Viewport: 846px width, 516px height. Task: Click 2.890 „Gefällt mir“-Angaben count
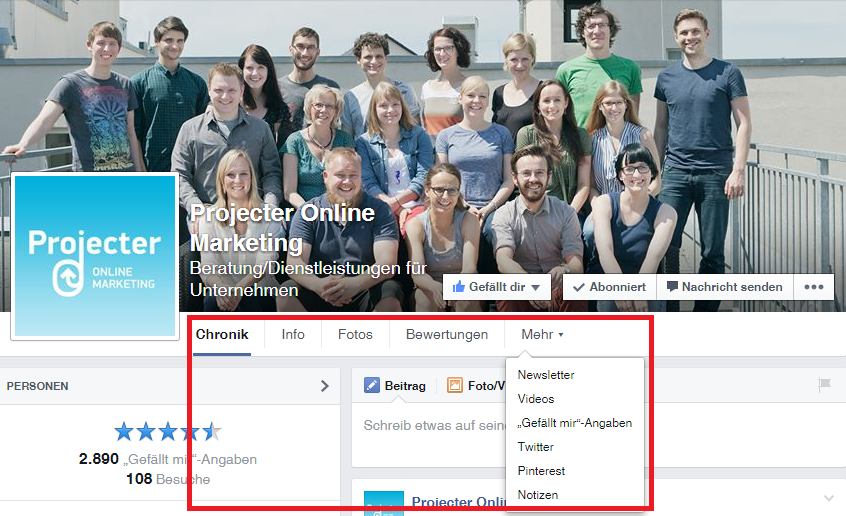click(168, 459)
